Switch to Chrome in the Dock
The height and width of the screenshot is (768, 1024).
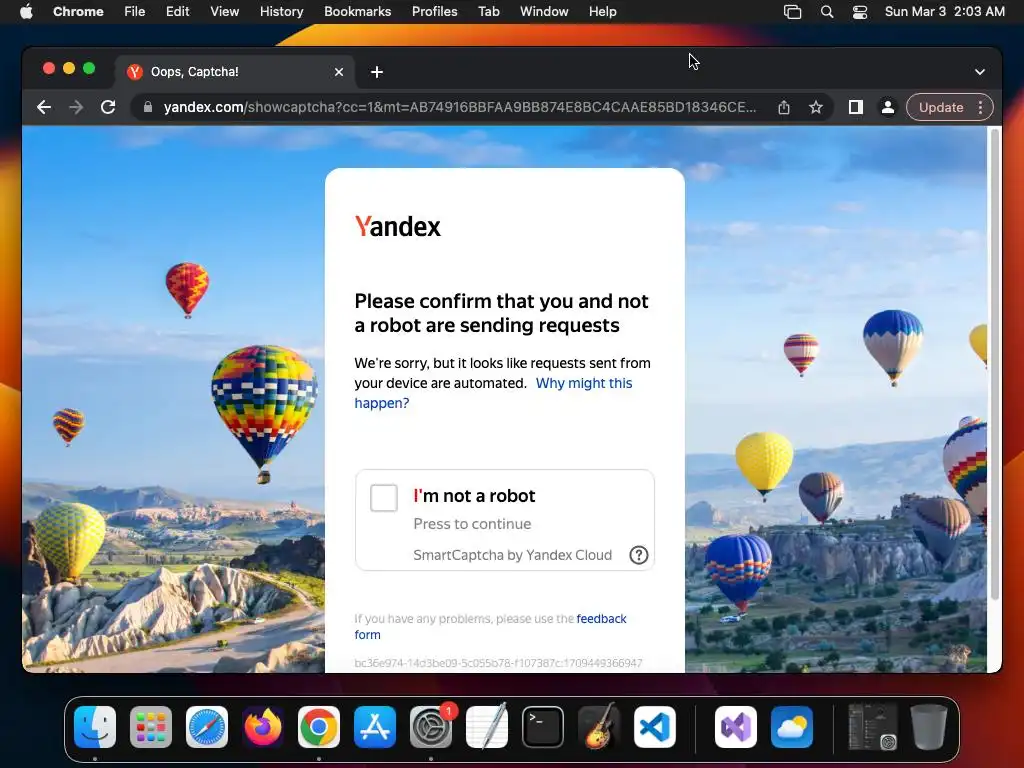(x=319, y=727)
